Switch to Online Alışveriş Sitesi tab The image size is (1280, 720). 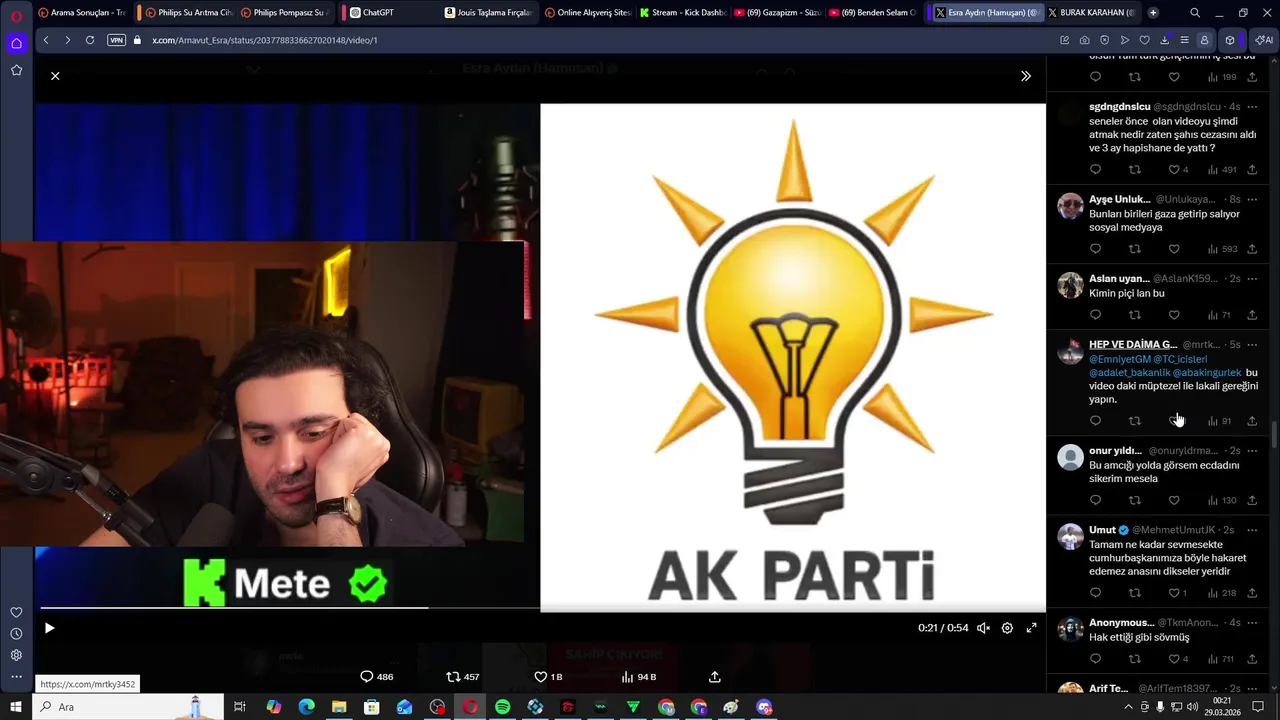click(x=586, y=13)
